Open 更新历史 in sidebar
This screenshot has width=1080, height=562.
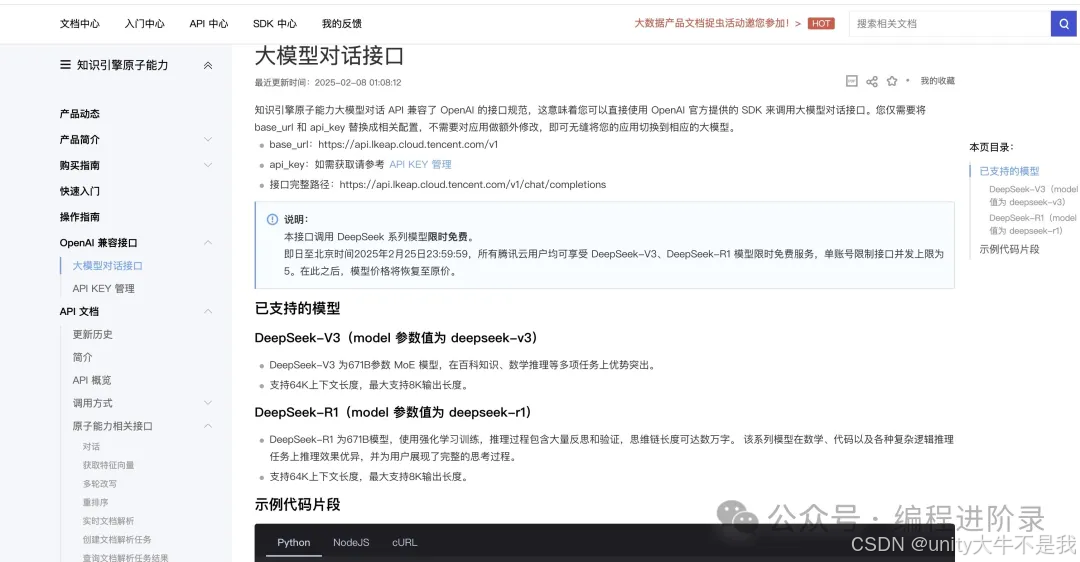[92, 334]
